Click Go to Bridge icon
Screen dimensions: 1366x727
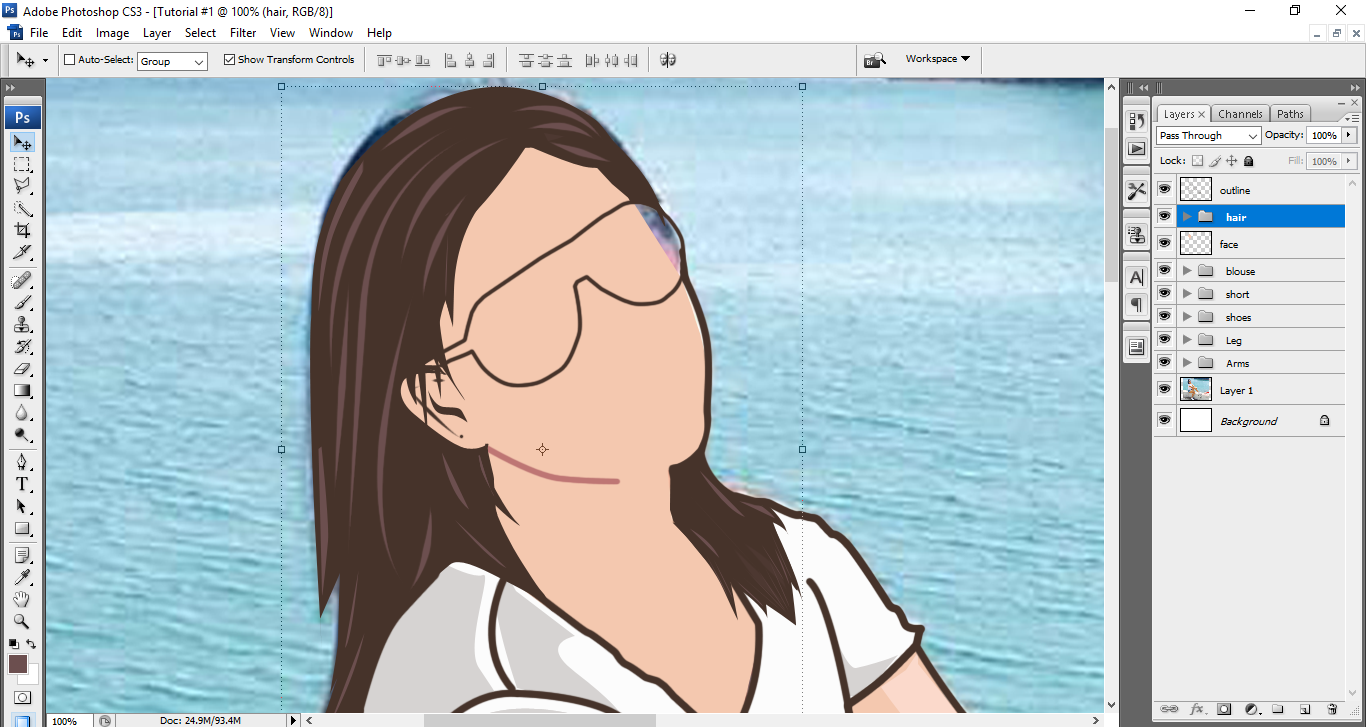(875, 60)
